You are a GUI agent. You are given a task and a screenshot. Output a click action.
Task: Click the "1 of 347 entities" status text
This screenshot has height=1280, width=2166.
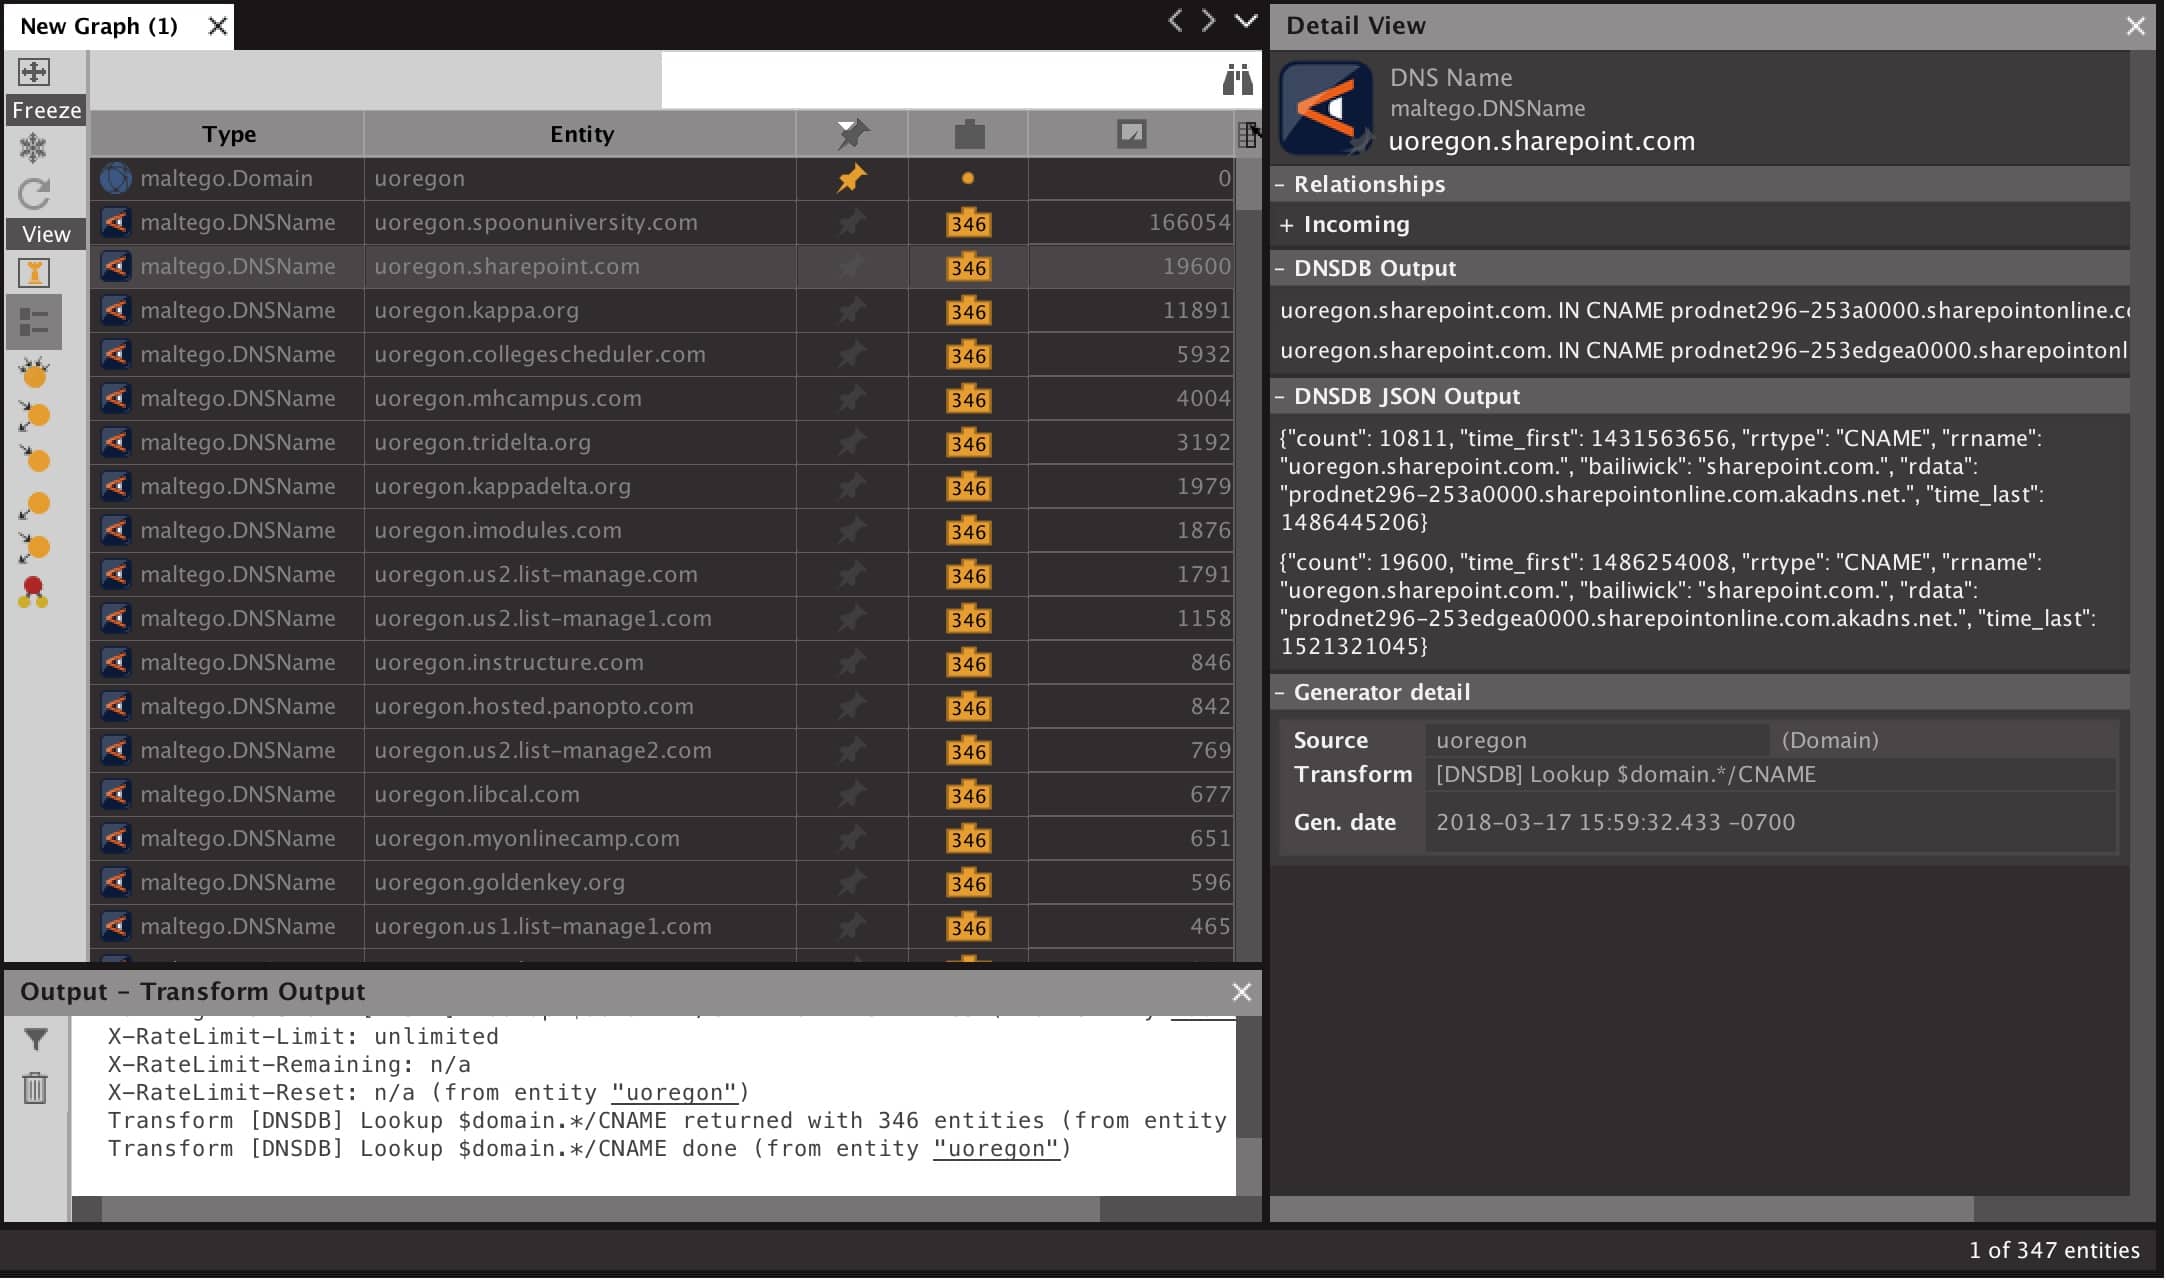coord(2054,1250)
